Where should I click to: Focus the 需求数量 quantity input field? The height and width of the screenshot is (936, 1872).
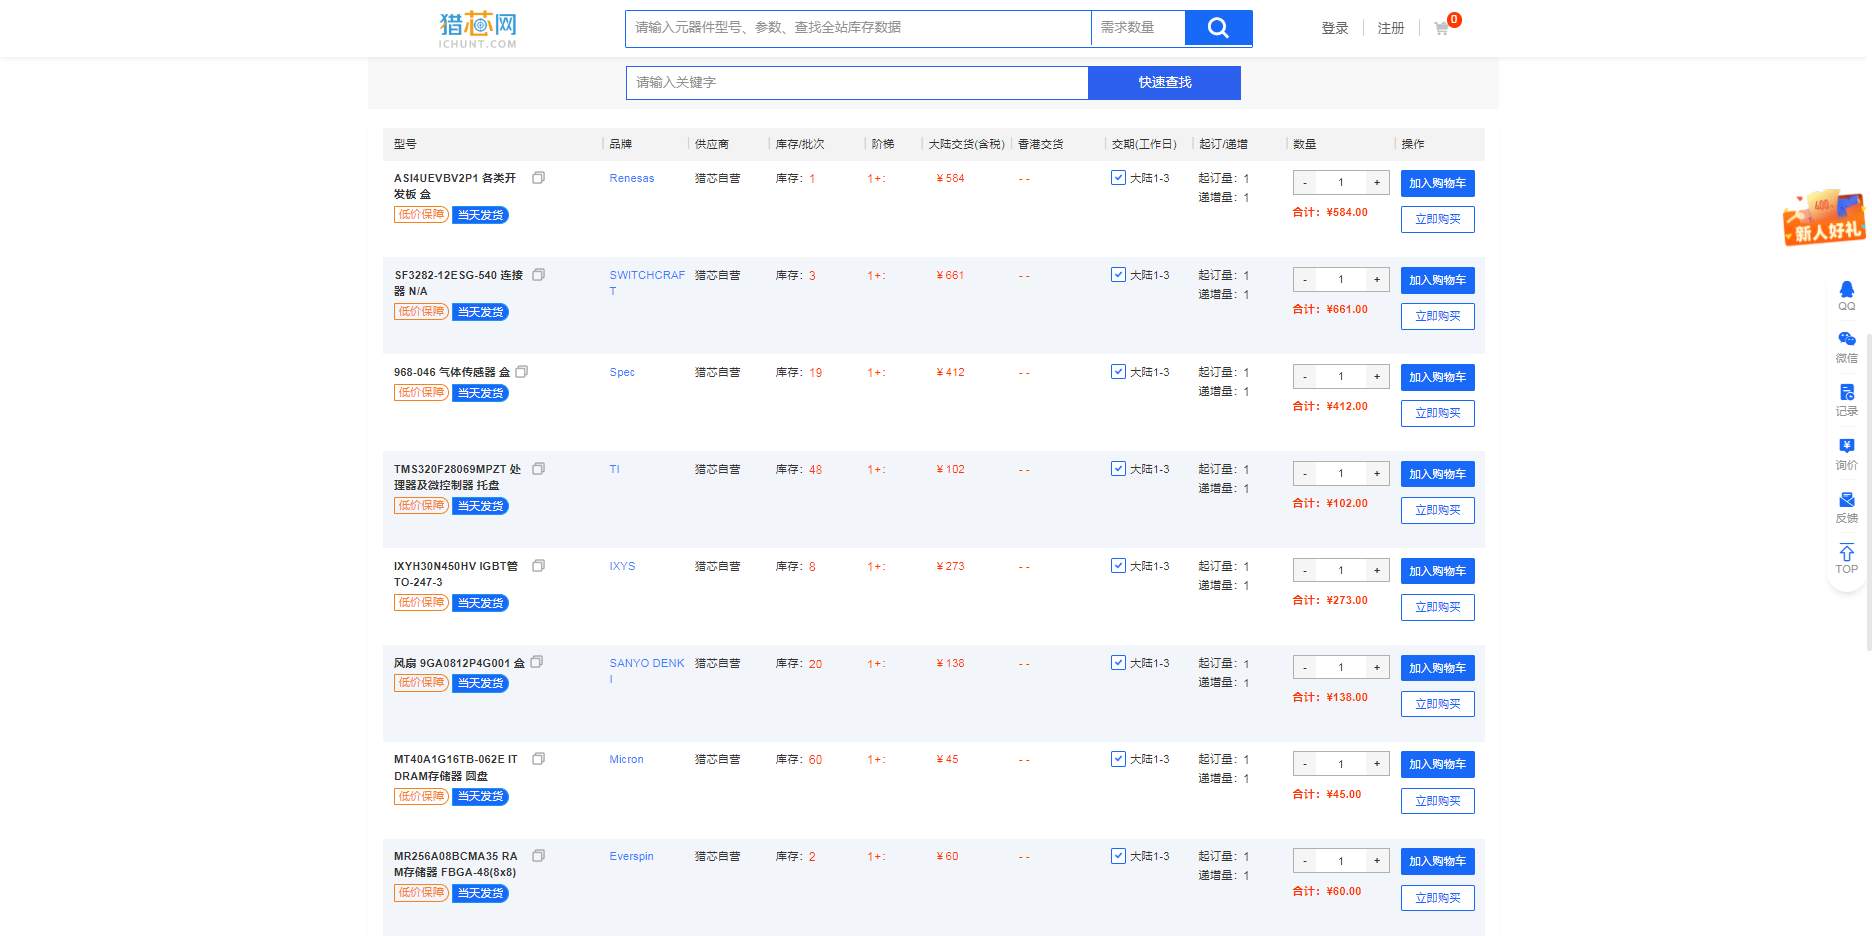(x=1138, y=28)
